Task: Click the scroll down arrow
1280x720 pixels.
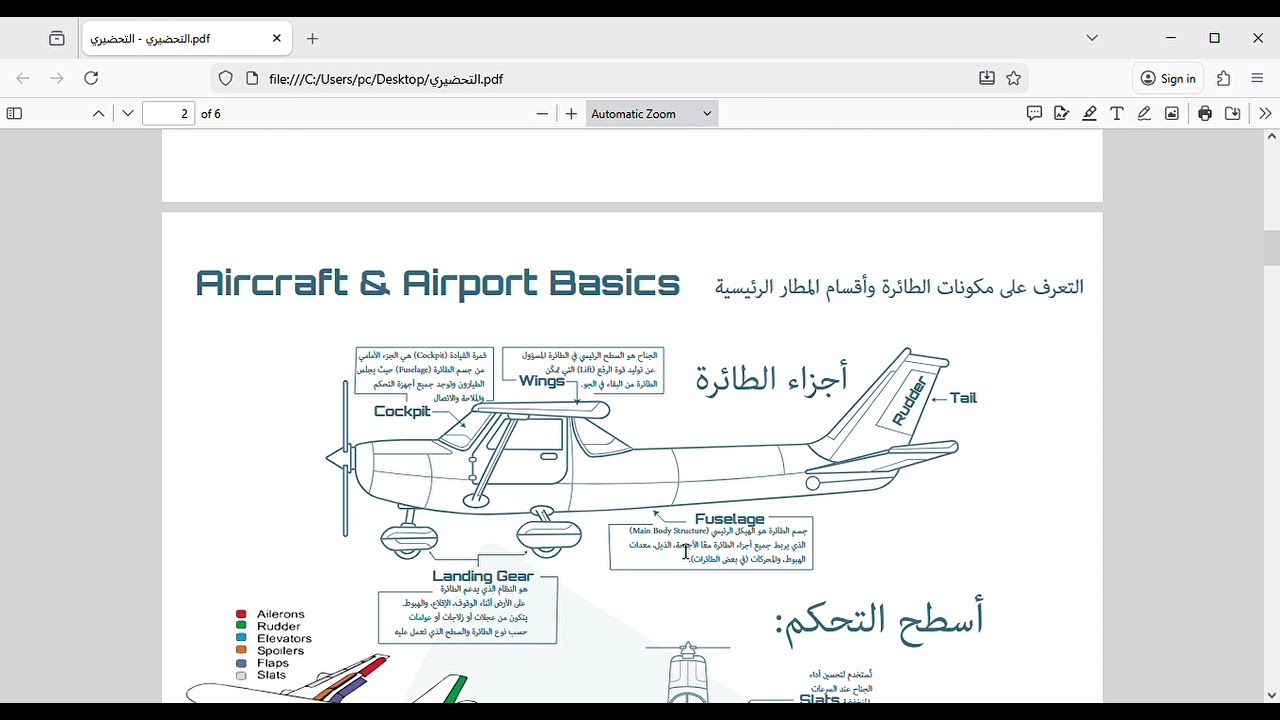Action: 1272,696
